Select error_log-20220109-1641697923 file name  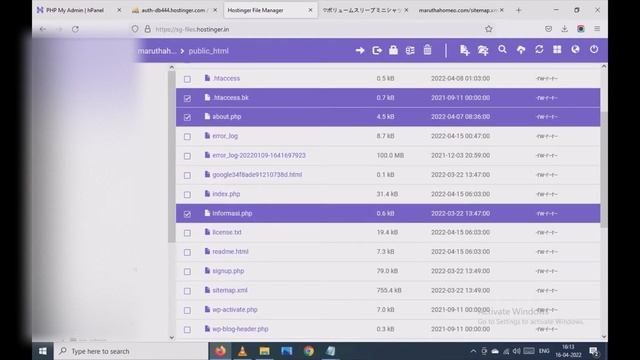click(x=259, y=155)
